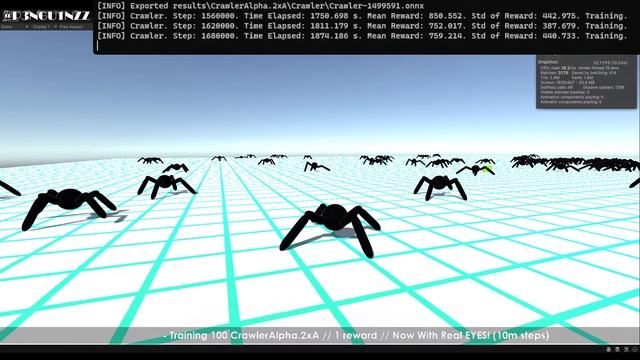
Task: Open the Display 1 dropdown
Action: 44,27
